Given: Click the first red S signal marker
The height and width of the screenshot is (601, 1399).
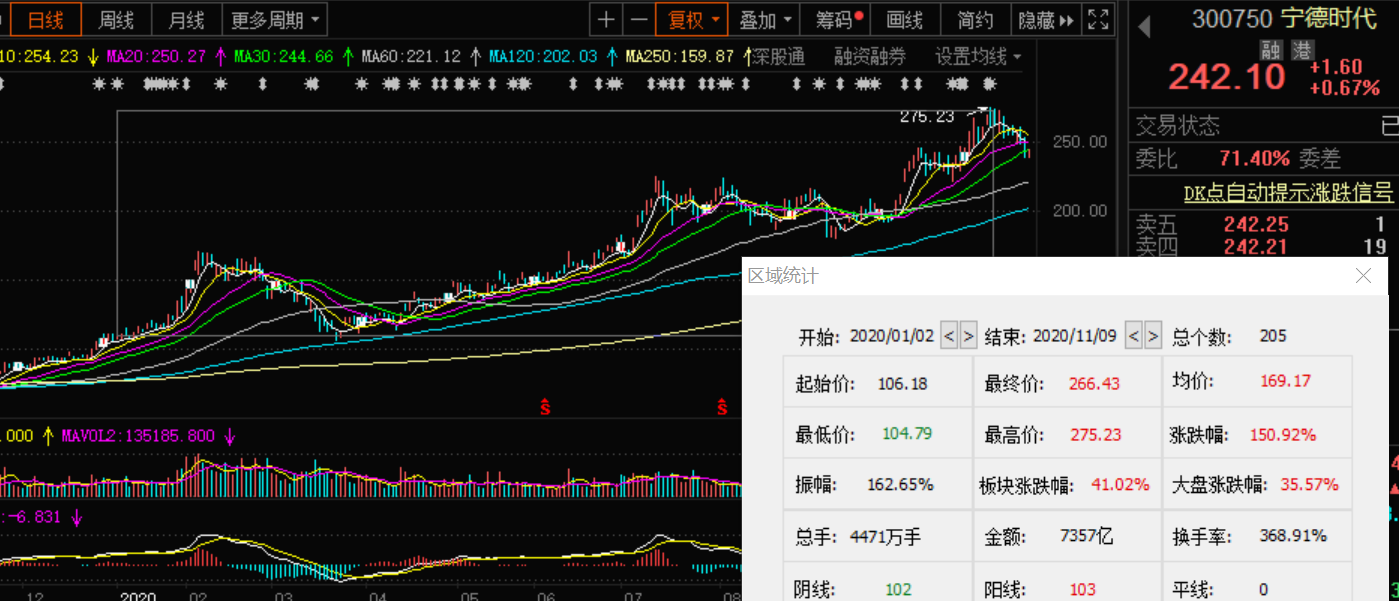Looking at the screenshot, I should point(546,407).
